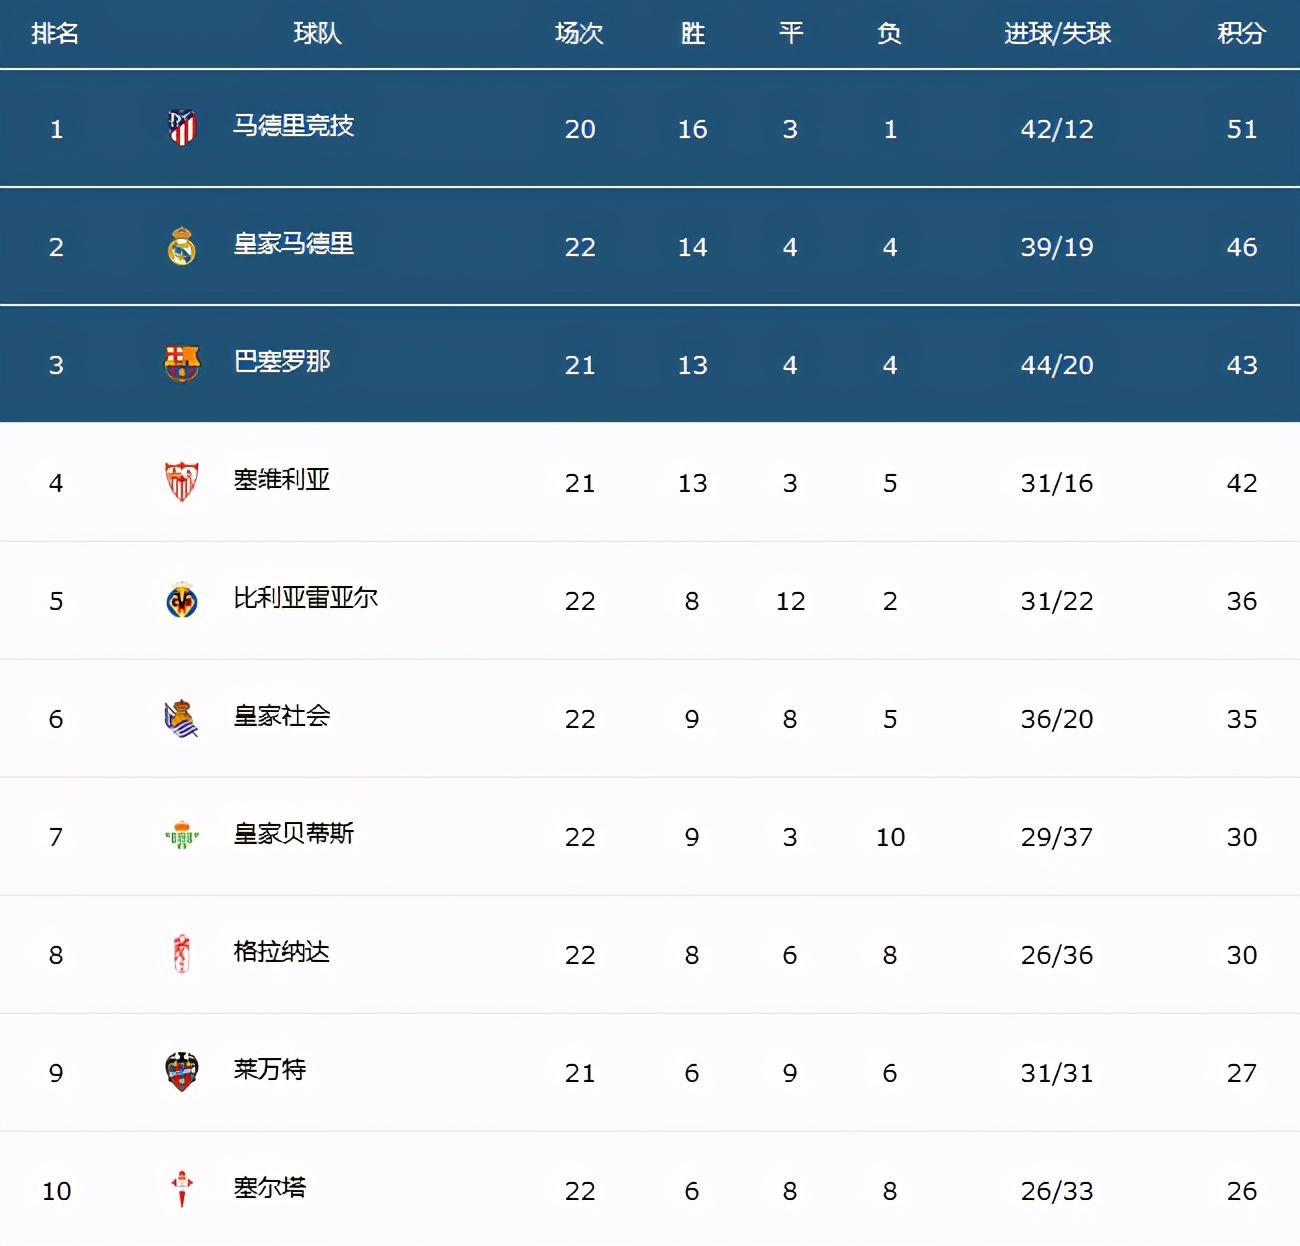This screenshot has height=1246, width=1300.
Task: Click the Barcelona club crest
Action: pos(182,364)
